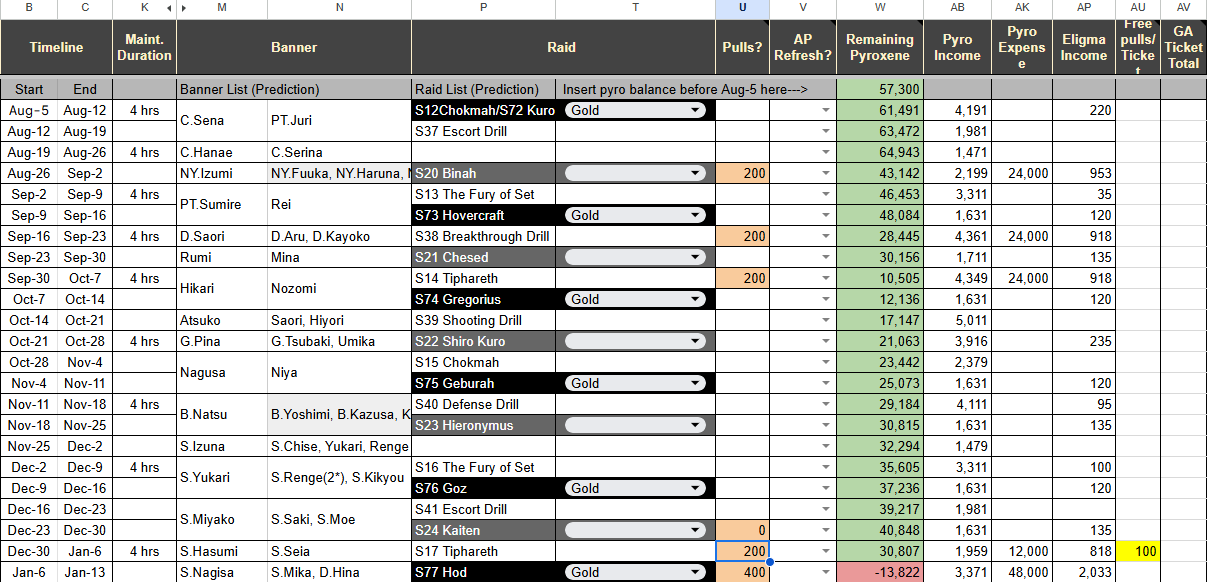
Task: Click the 12,000 Pyro Expense cell
Action: coord(1022,551)
